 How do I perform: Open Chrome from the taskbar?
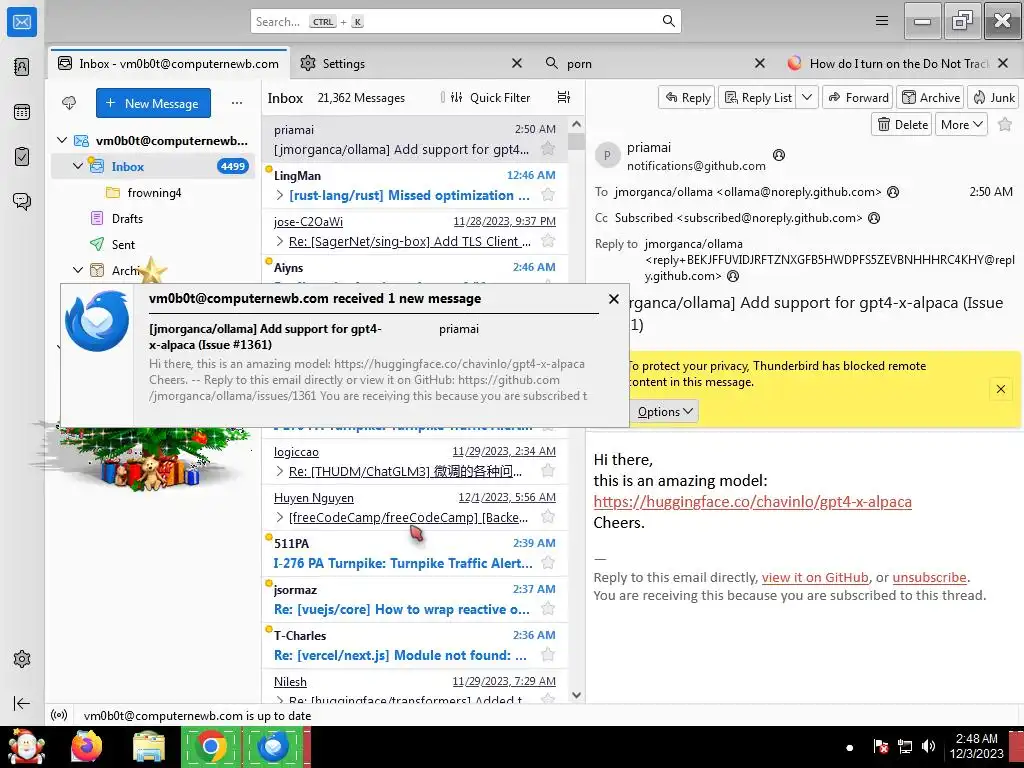[210, 746]
